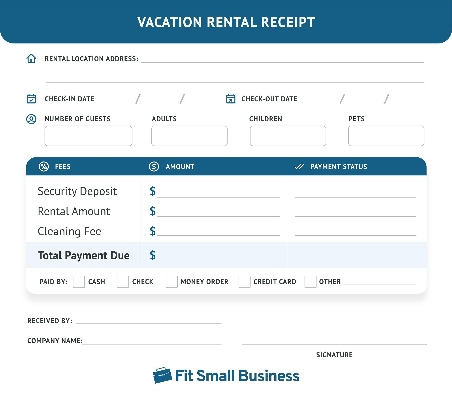The width and height of the screenshot is (452, 400).
Task: Click the Pets input box
Action: (386, 136)
